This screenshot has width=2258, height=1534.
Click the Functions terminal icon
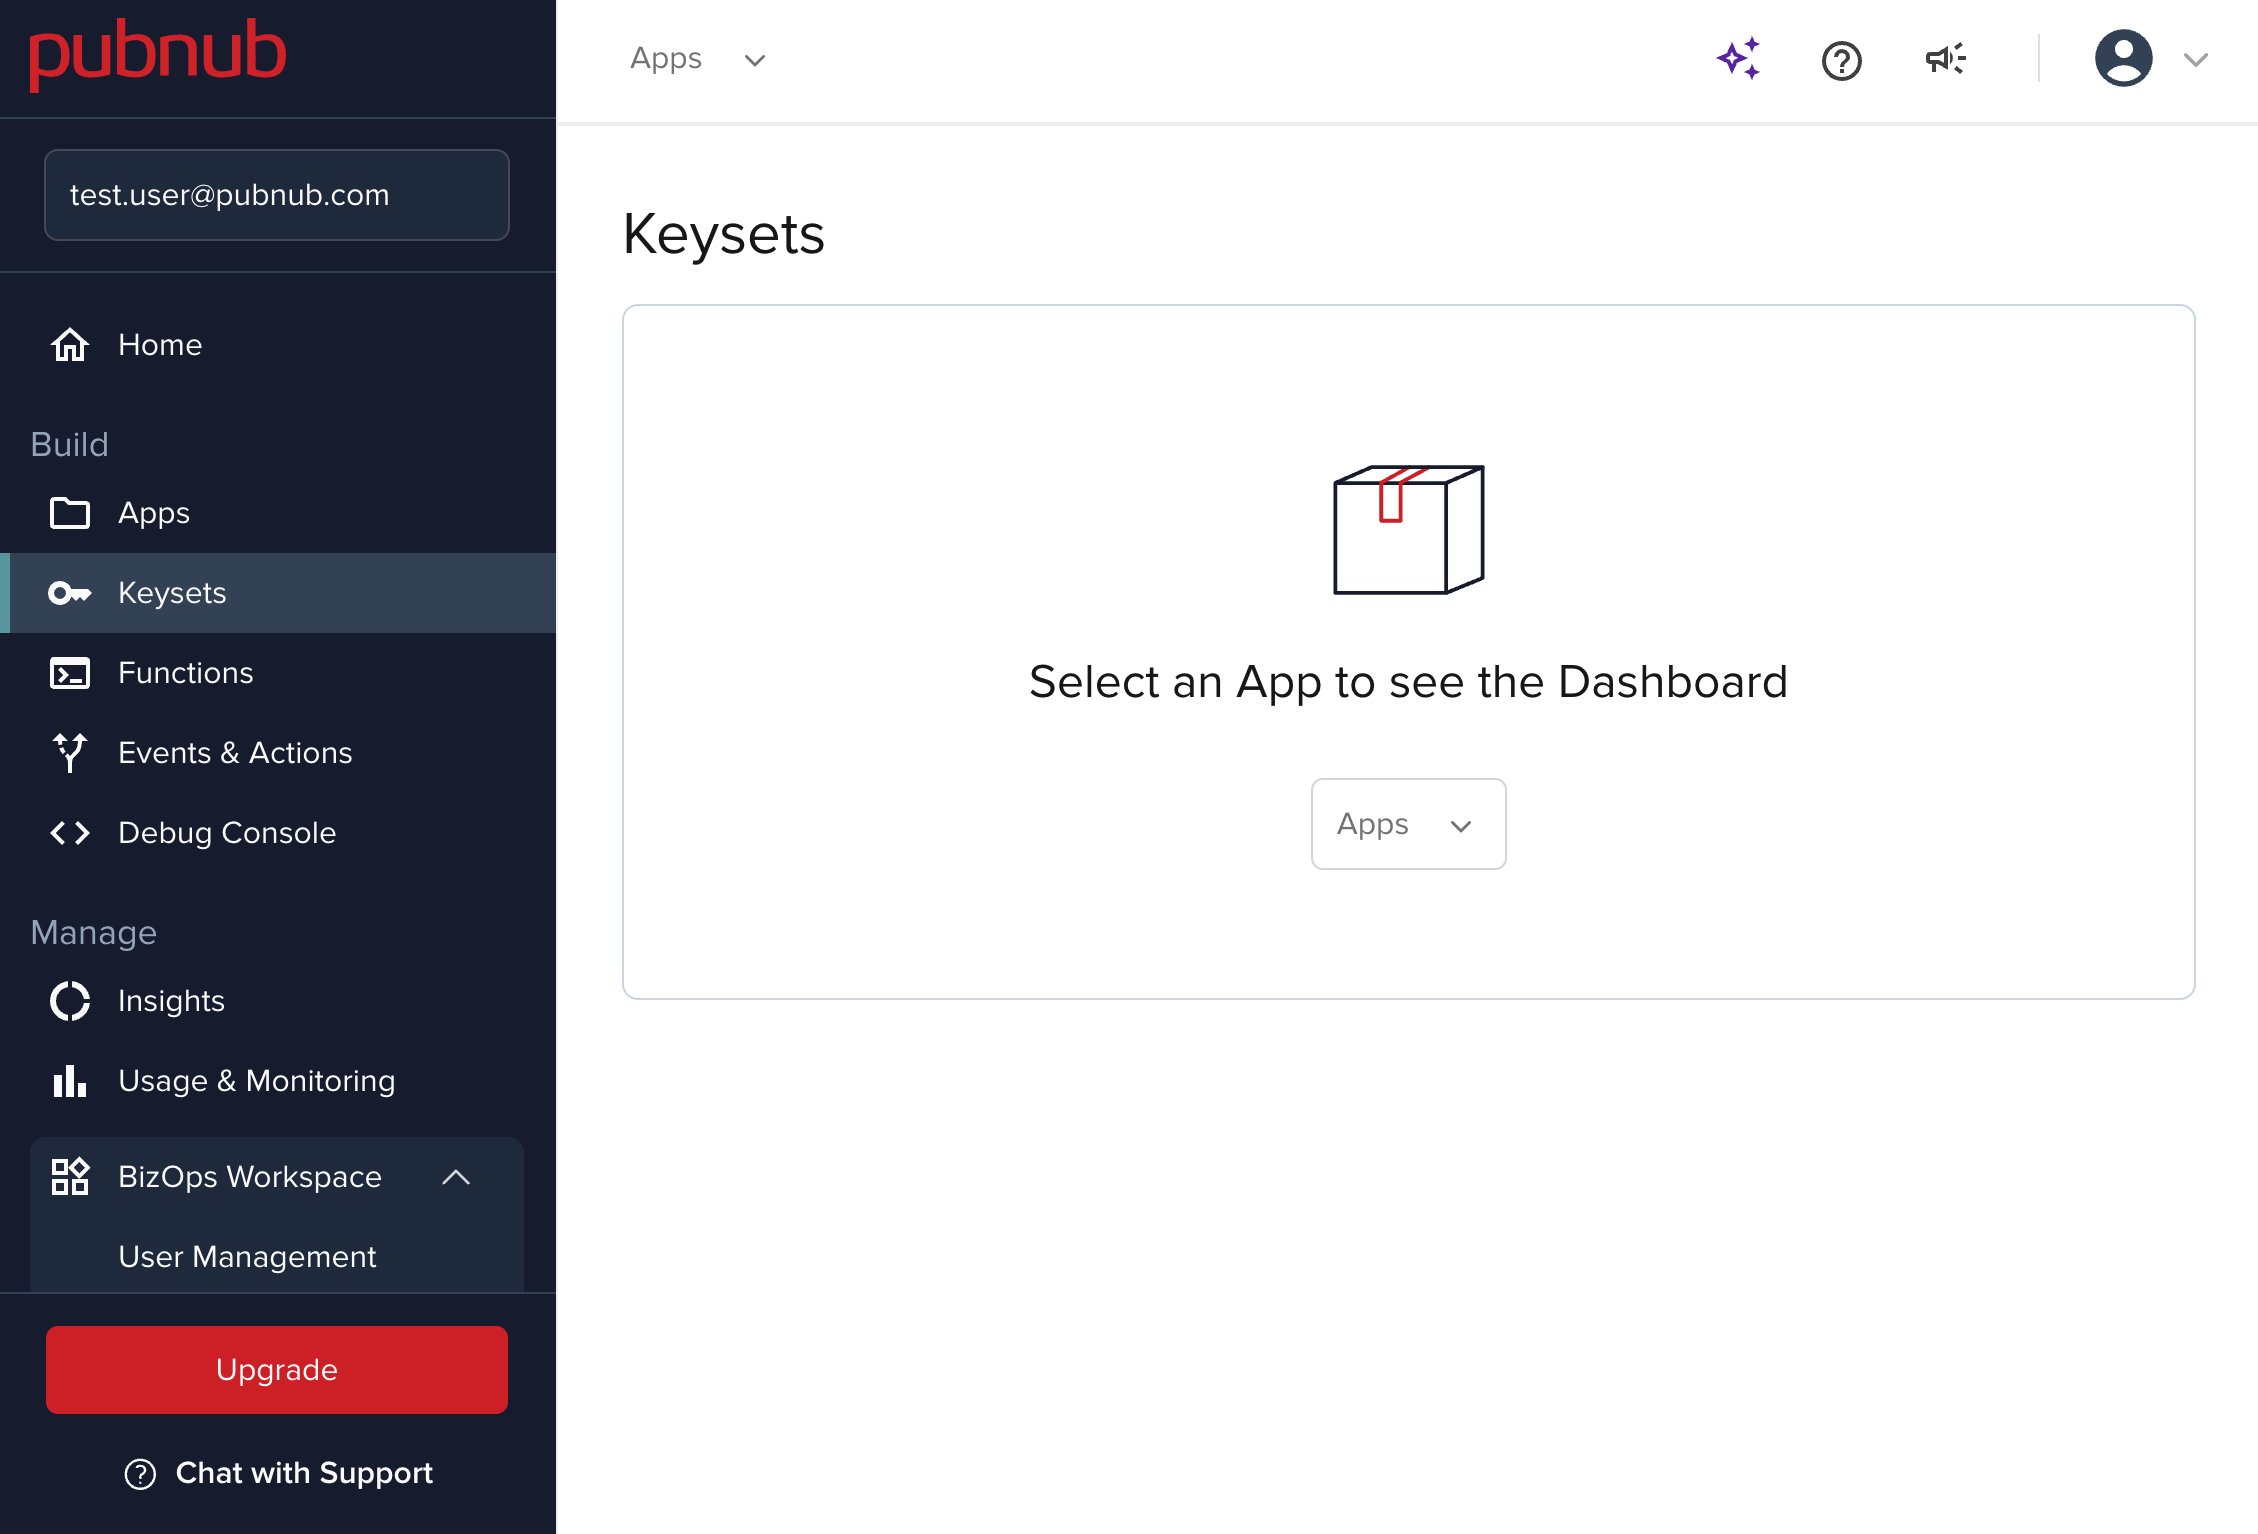point(70,673)
